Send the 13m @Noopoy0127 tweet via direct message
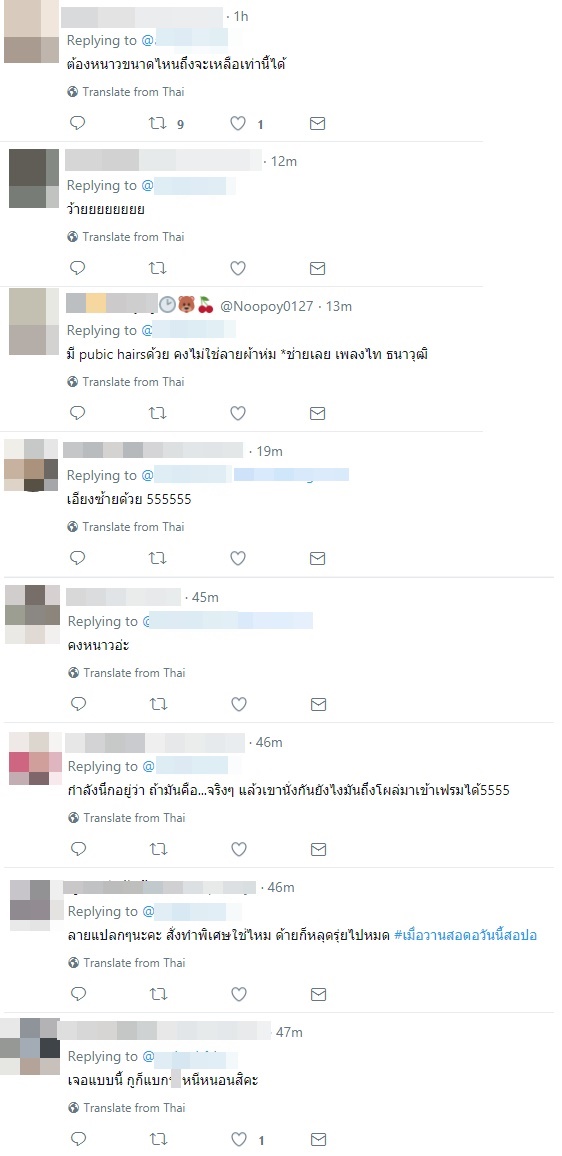 click(317, 414)
